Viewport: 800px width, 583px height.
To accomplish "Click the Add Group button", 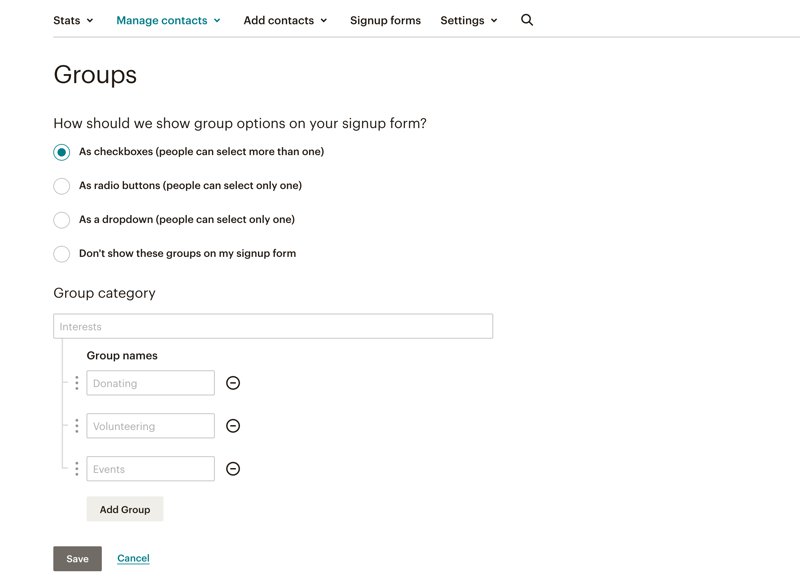I will tap(125, 509).
